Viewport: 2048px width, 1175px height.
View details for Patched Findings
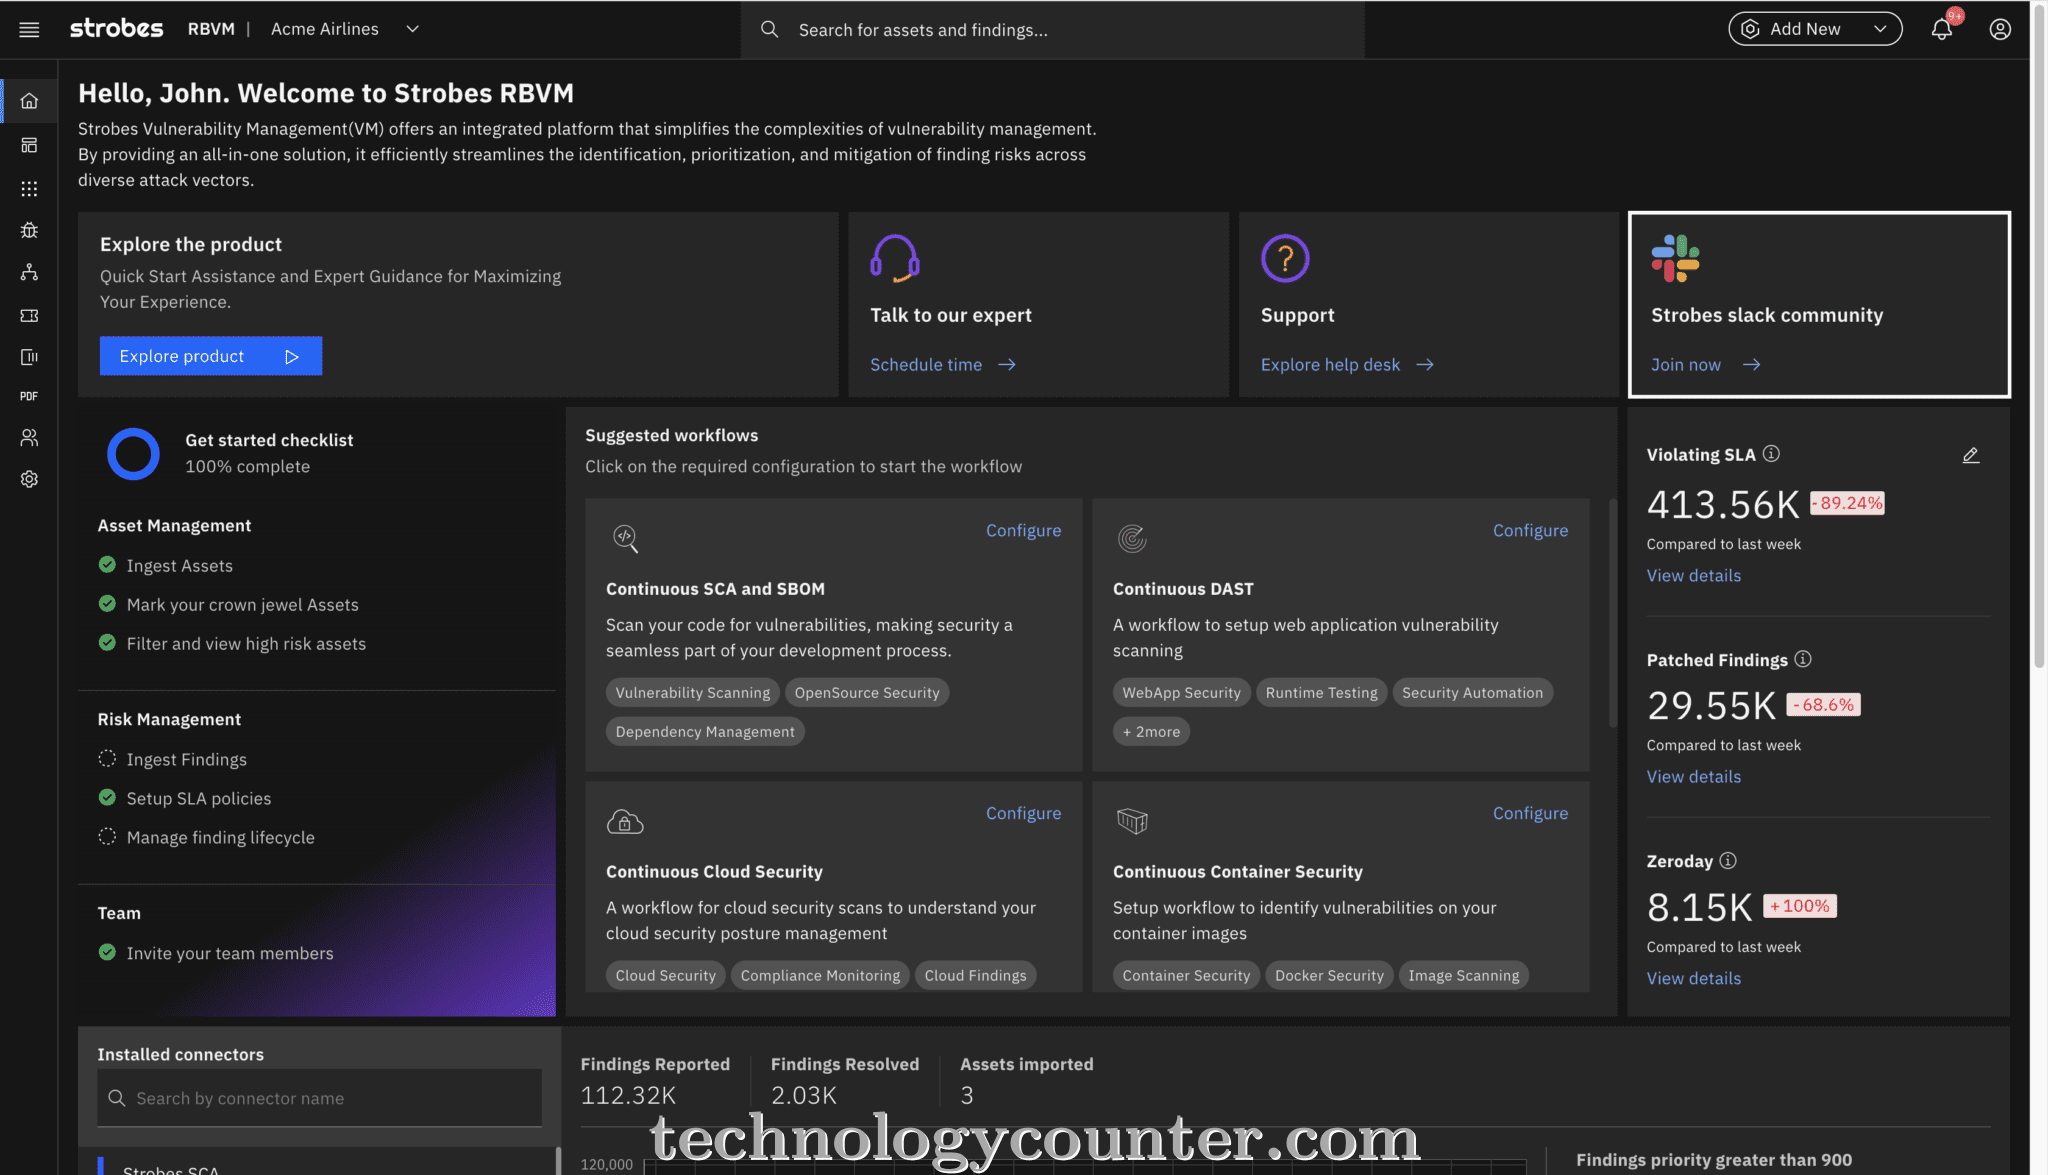1694,777
